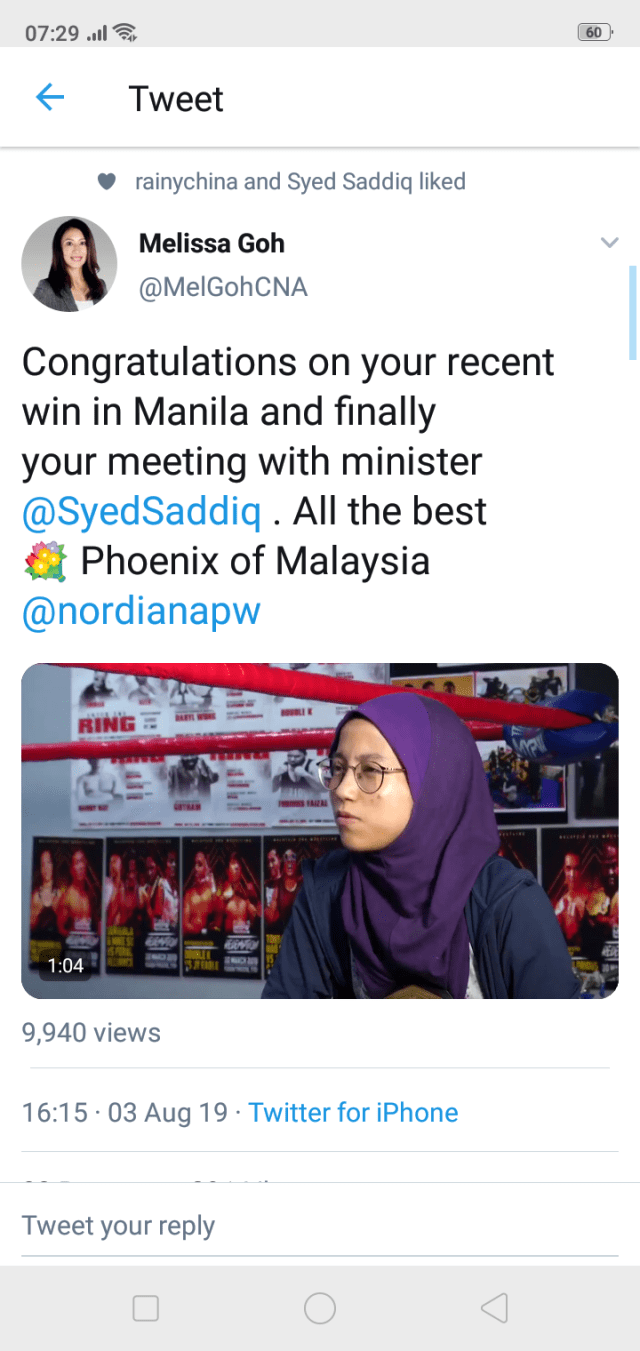Click the vertical scrollbar indicator
The width and height of the screenshot is (640, 1351).
click(632, 312)
